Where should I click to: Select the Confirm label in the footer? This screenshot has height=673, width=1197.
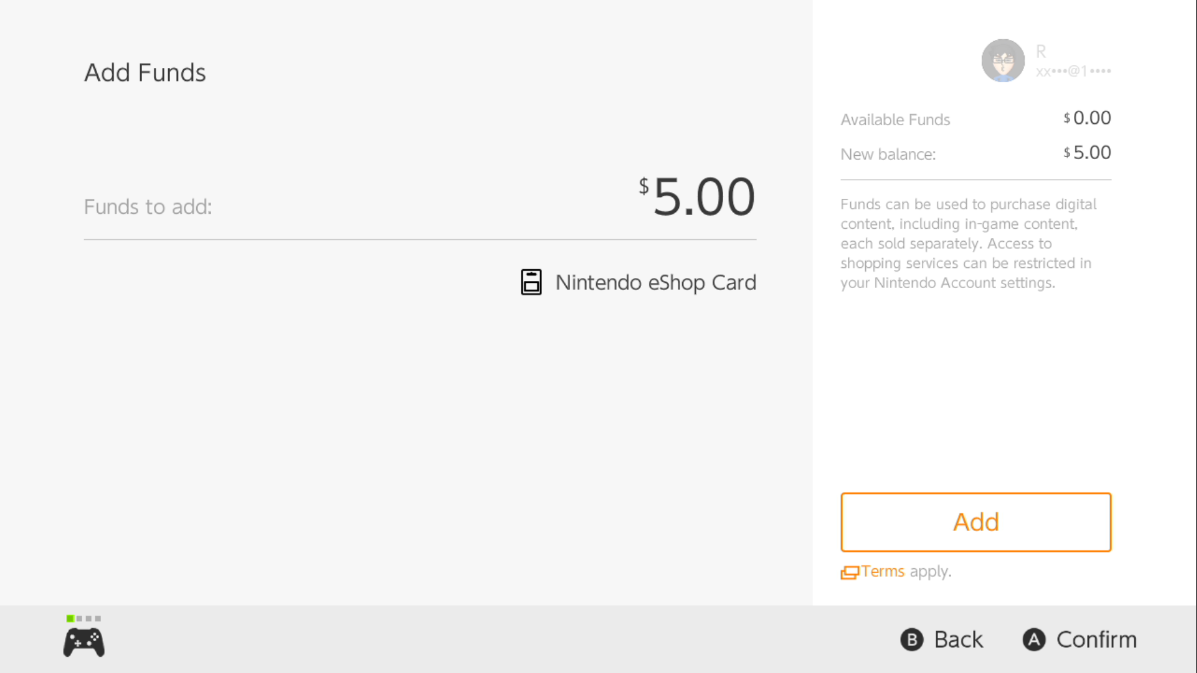tap(1096, 640)
